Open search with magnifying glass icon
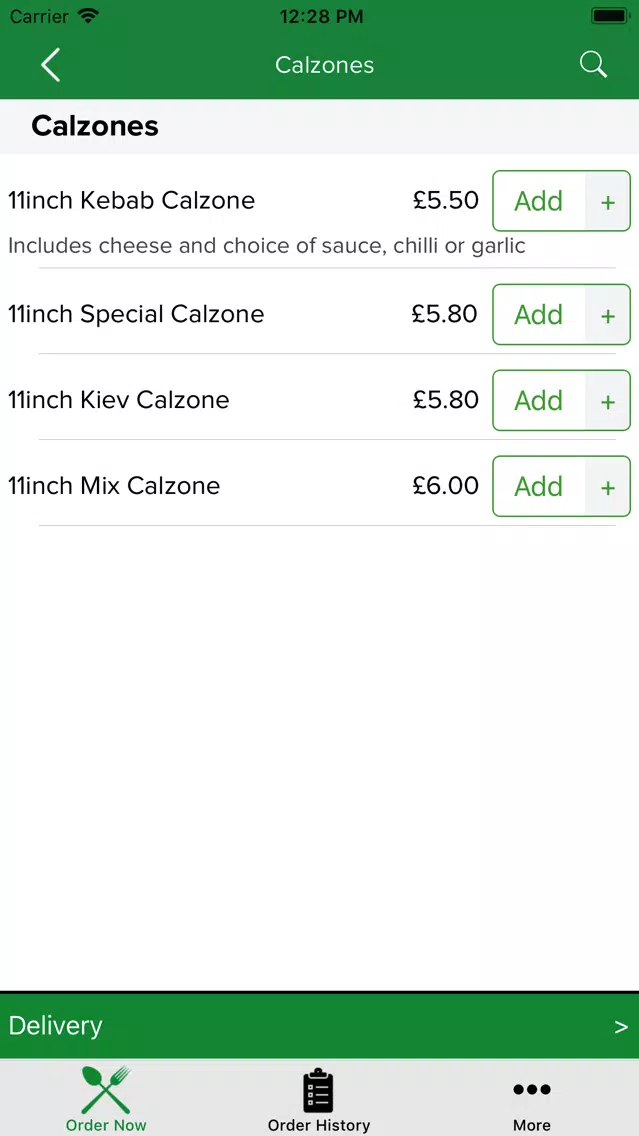Viewport: 639px width, 1136px height. pos(593,64)
